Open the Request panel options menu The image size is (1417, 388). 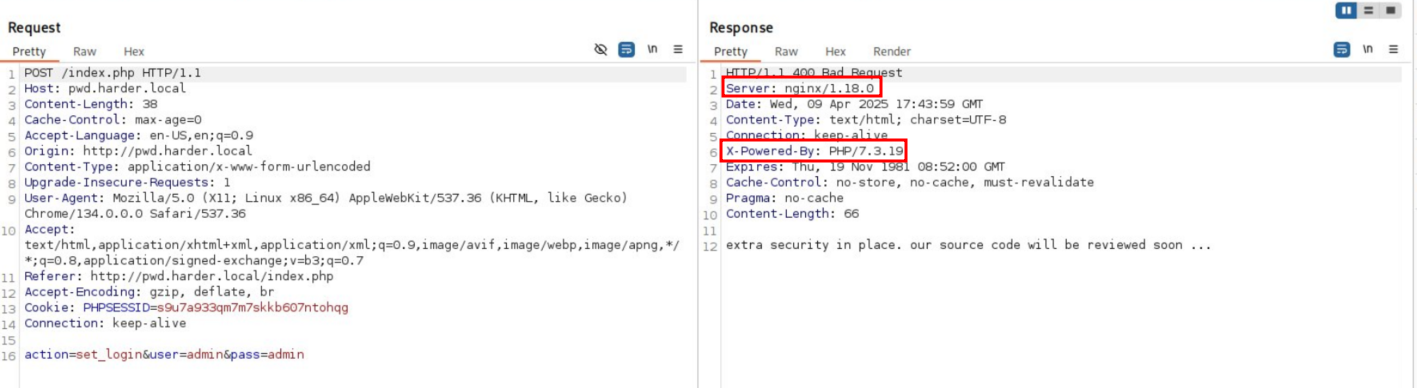point(678,49)
